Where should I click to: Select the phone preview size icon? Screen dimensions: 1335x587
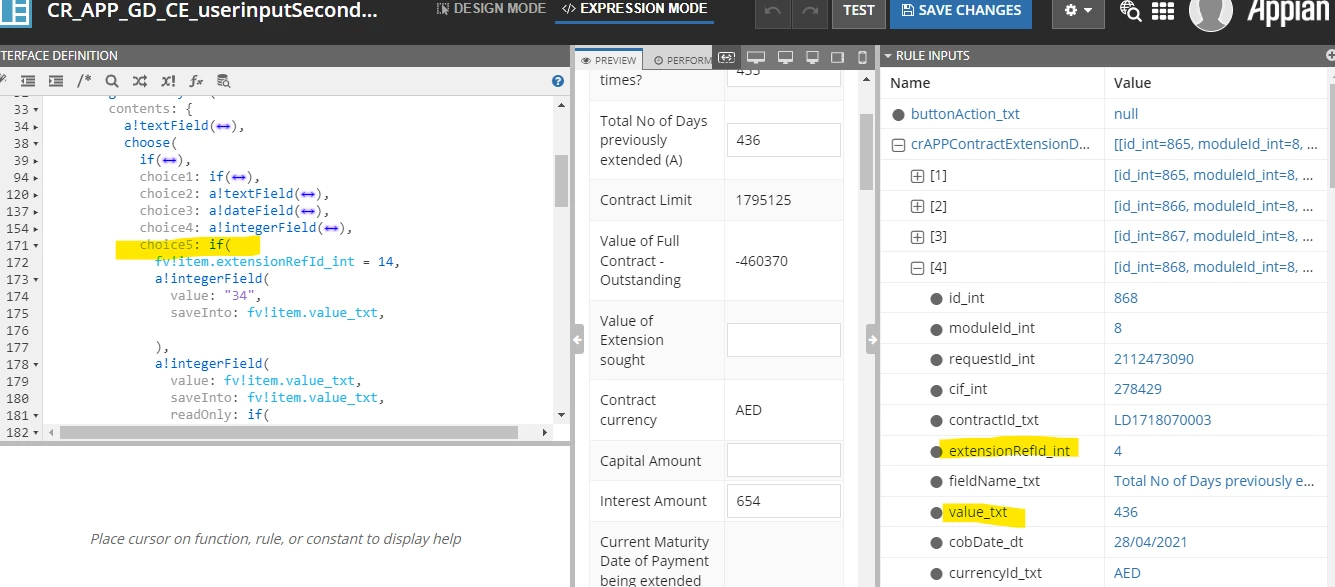click(x=864, y=57)
